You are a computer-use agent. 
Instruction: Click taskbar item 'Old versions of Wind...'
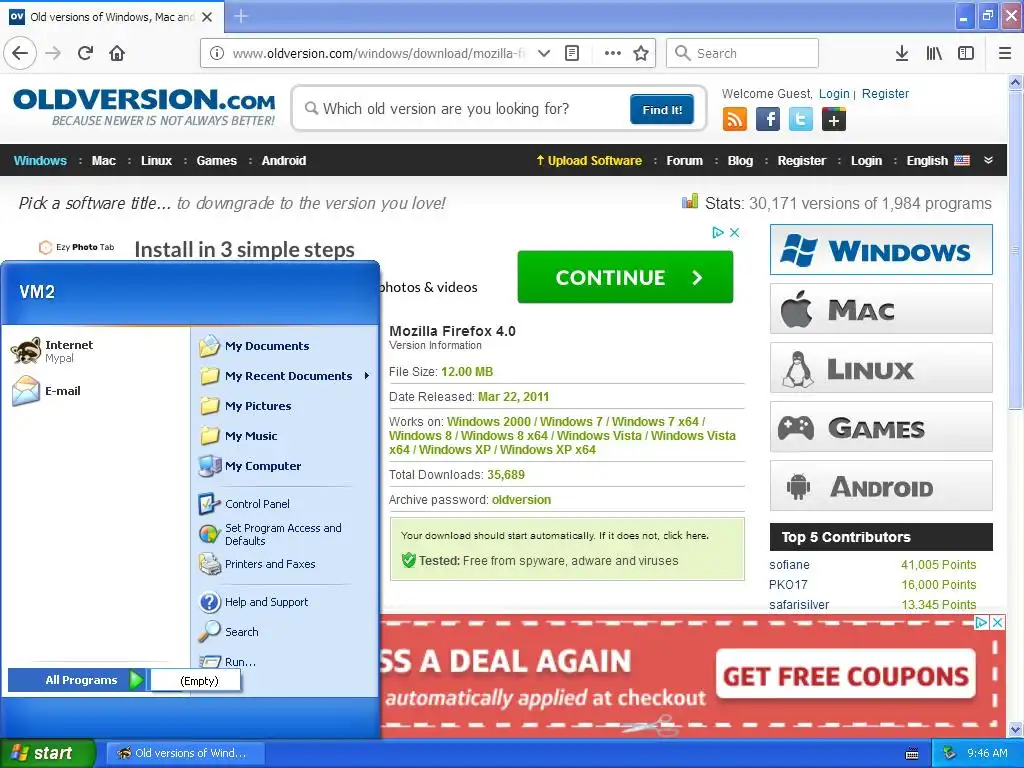(x=185, y=753)
